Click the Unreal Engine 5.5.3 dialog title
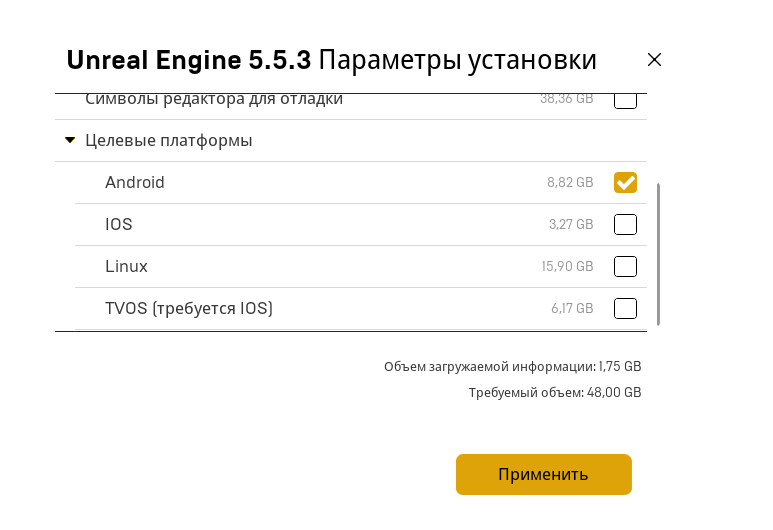 tap(331, 60)
